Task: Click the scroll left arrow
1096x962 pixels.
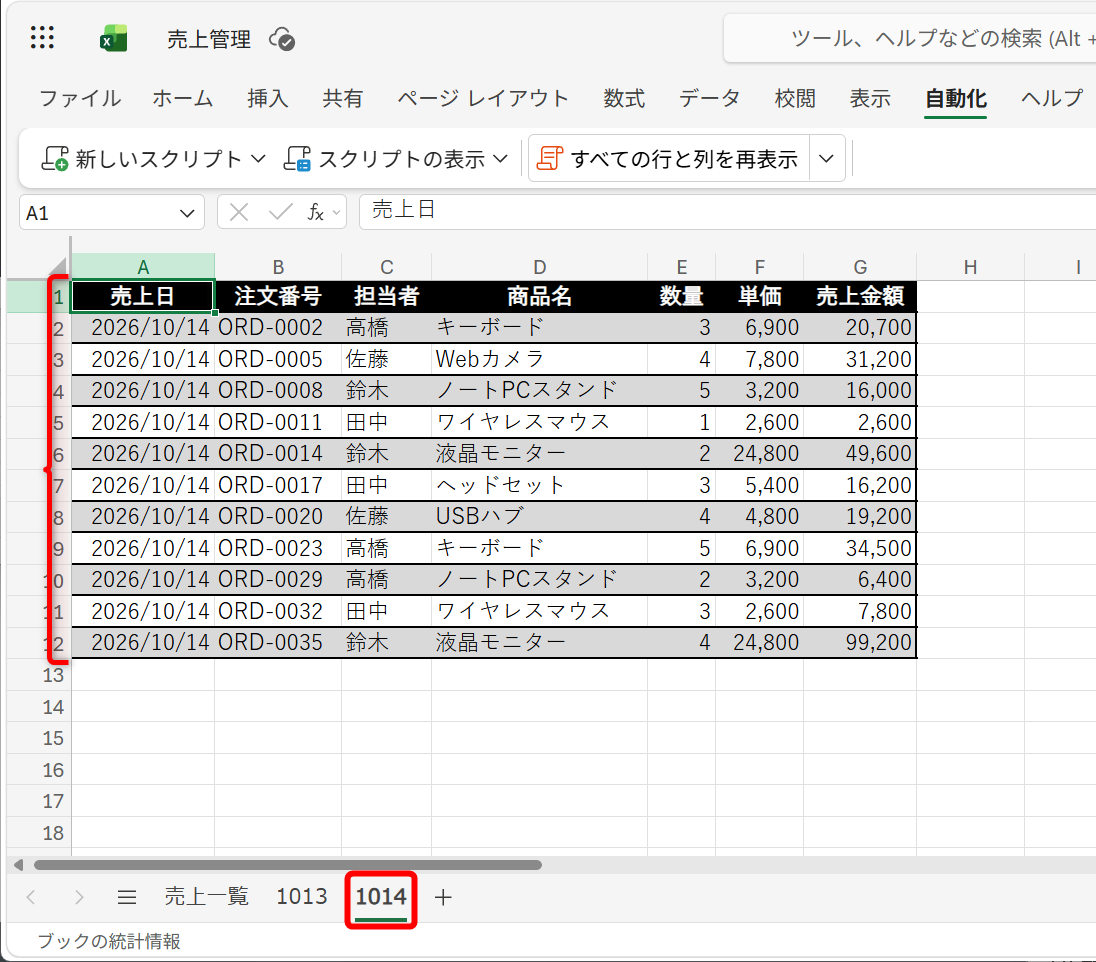Action: pyautogui.click(x=18, y=865)
